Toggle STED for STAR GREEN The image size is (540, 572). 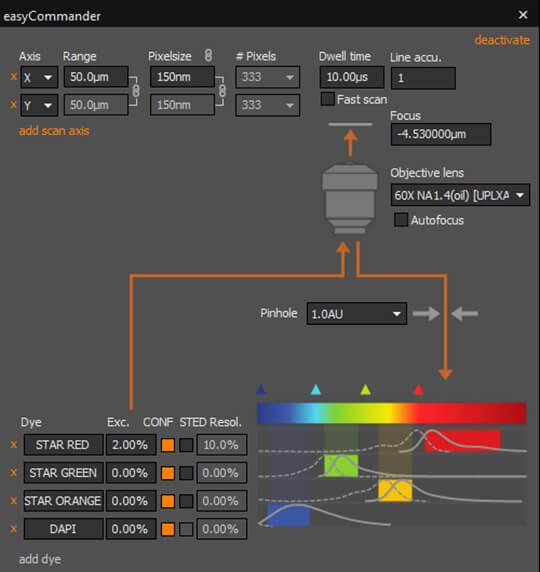(x=186, y=473)
